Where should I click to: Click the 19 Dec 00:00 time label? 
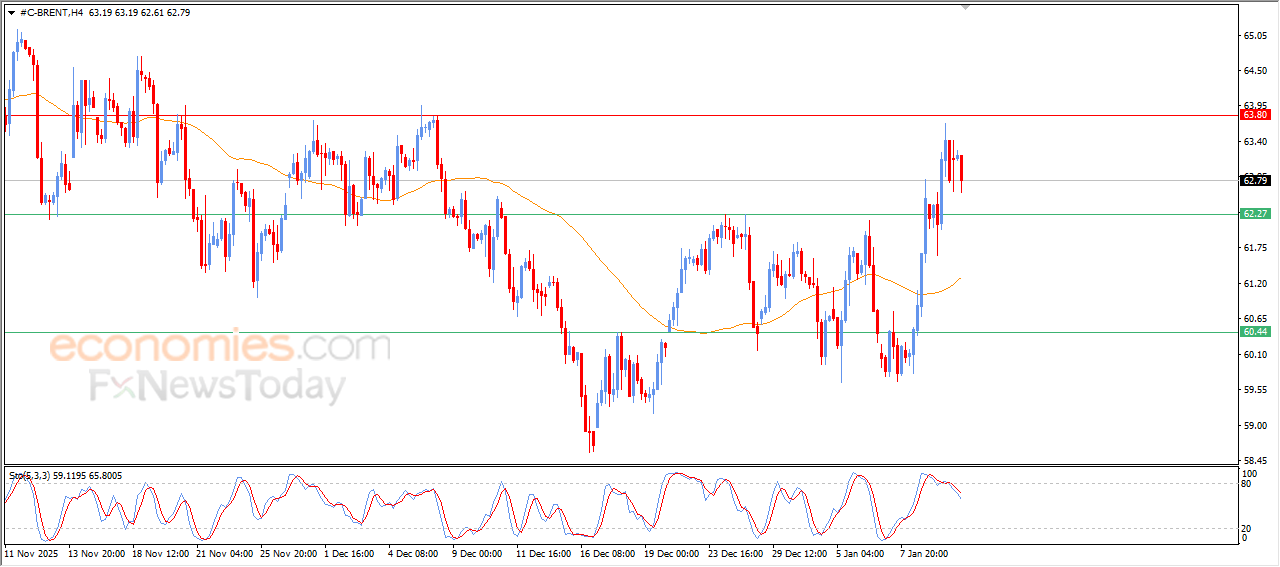[x=673, y=552]
